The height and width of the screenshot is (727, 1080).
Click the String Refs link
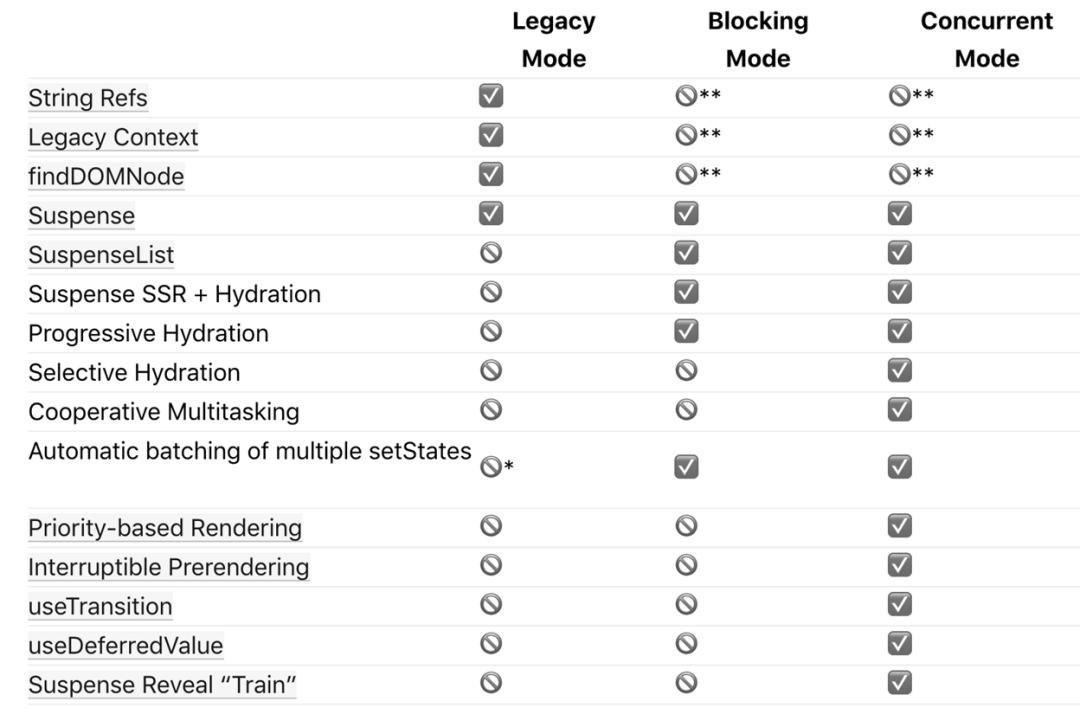click(x=88, y=98)
